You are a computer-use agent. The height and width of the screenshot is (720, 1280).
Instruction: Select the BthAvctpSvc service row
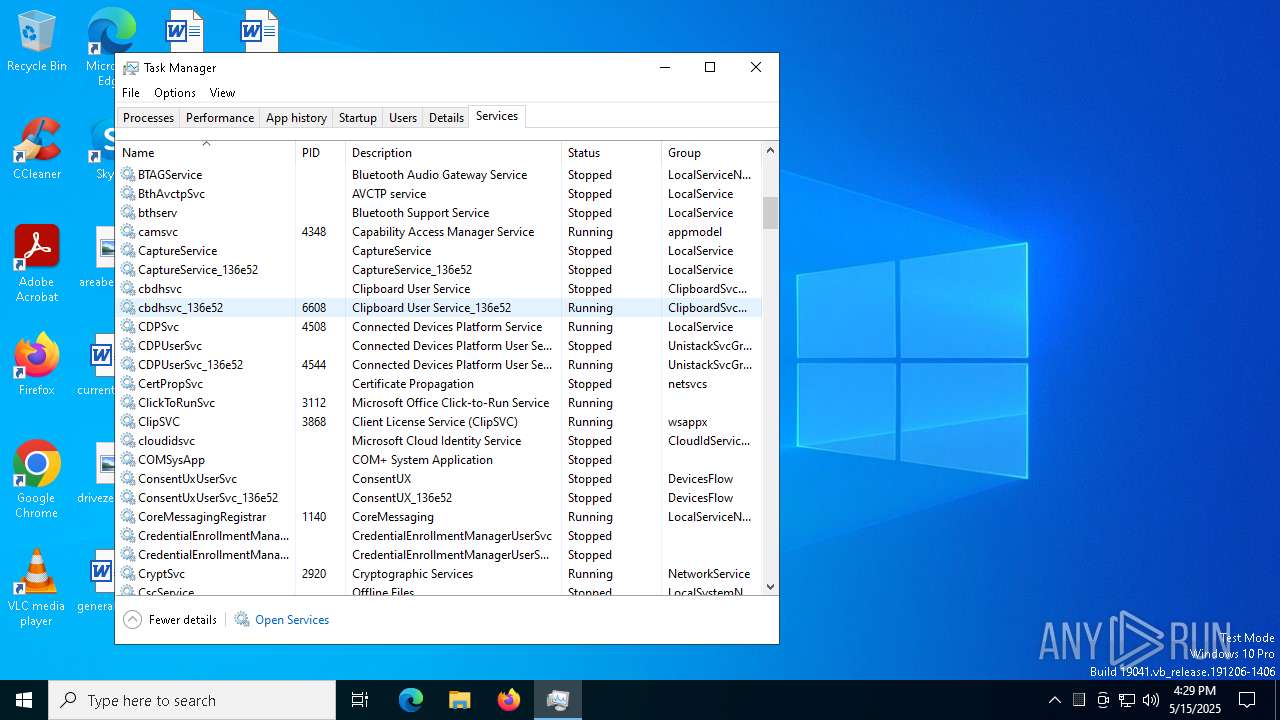(x=439, y=193)
